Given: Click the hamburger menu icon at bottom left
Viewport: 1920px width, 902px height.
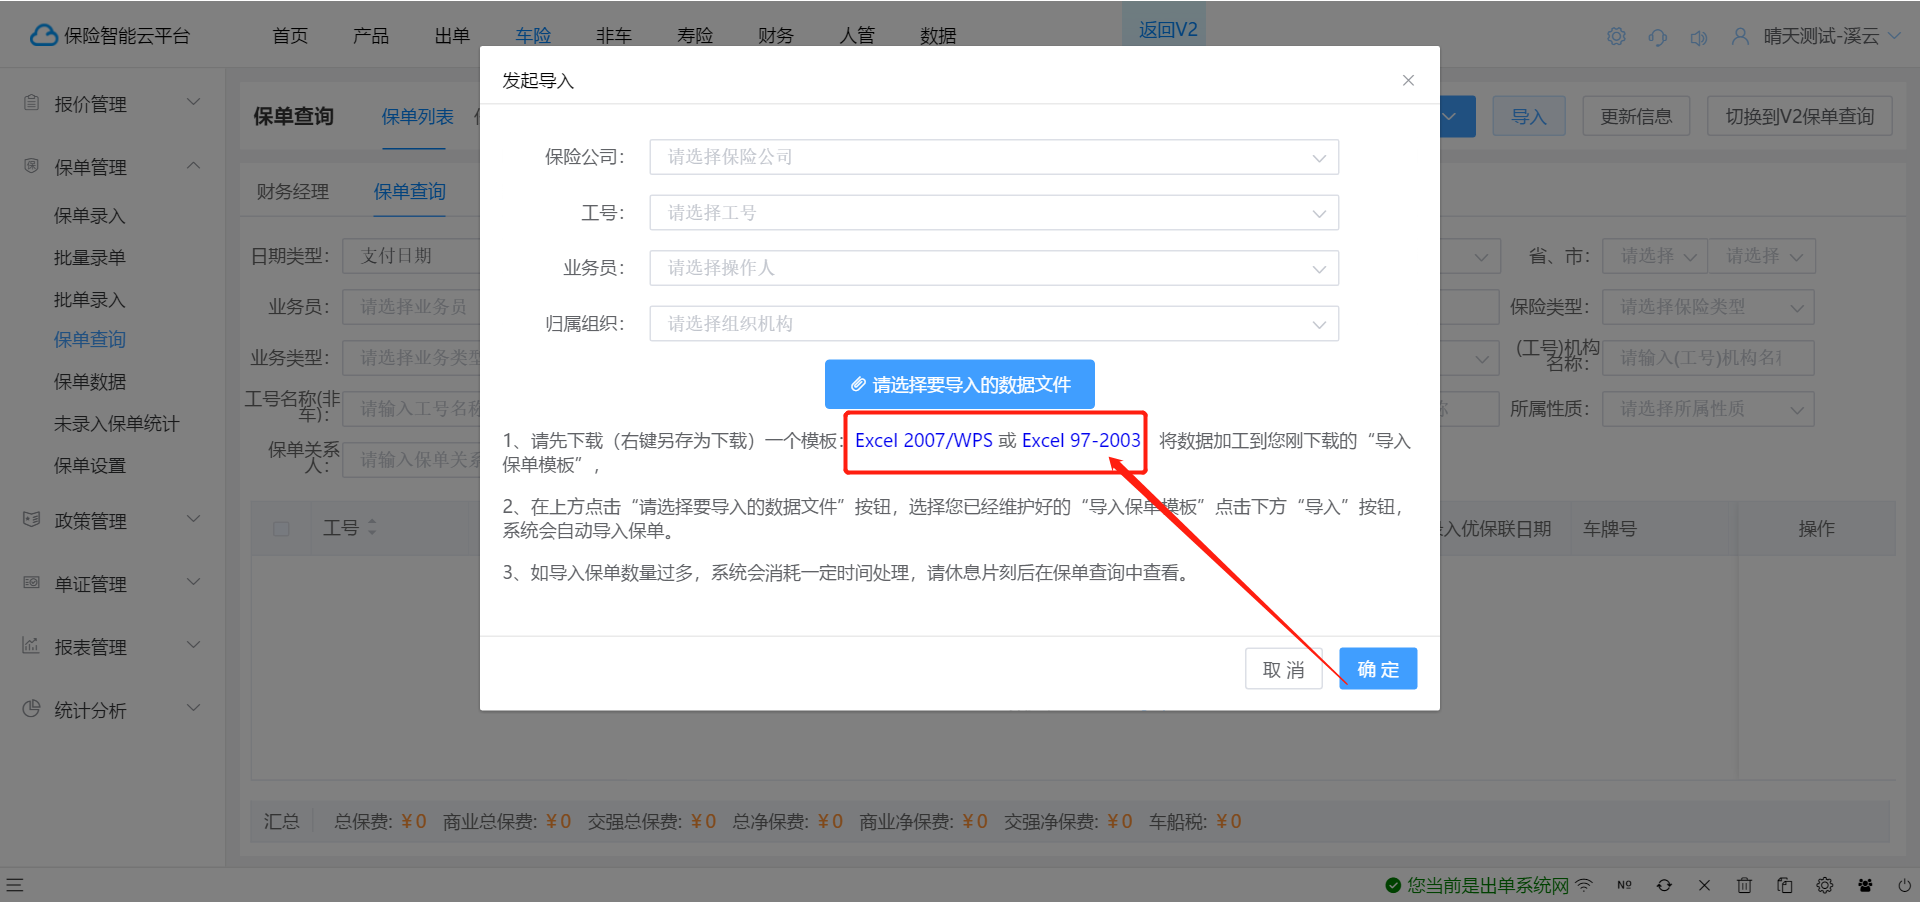Looking at the screenshot, I should pos(14,885).
